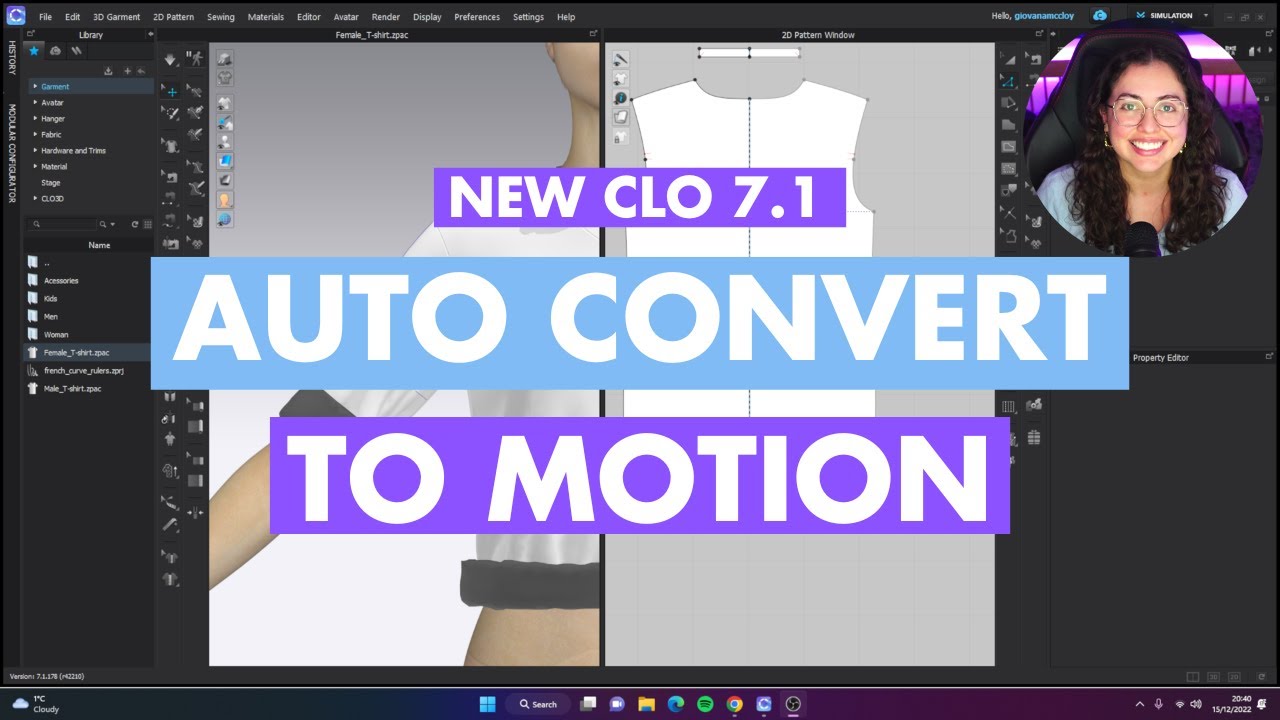
Task: Open the weather widget showing Cloudy
Action: 35,704
